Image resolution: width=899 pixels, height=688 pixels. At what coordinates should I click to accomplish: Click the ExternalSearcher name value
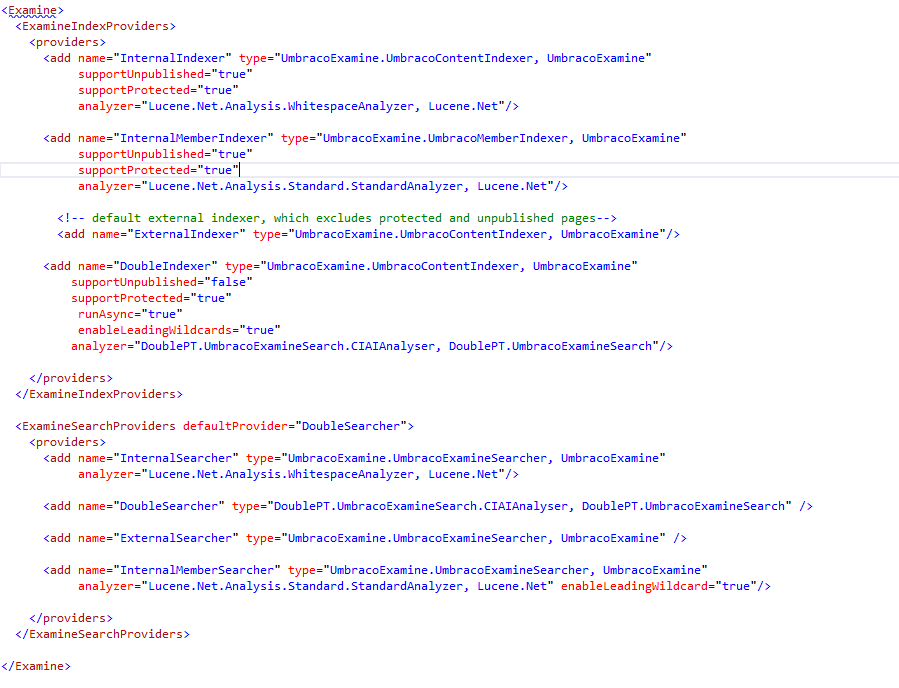(x=176, y=539)
